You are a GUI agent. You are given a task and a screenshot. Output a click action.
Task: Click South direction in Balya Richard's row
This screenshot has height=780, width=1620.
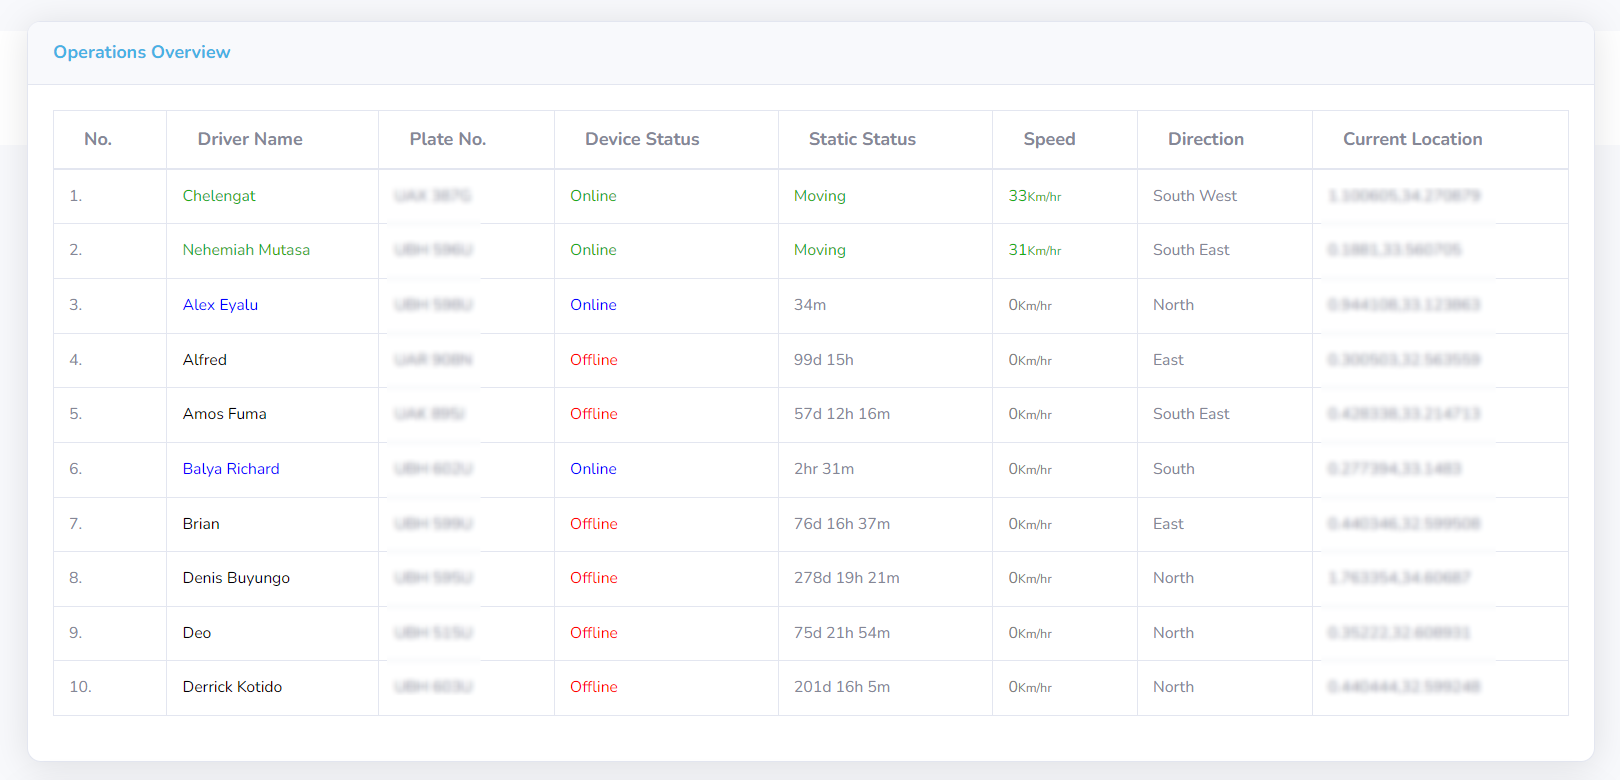click(x=1173, y=469)
